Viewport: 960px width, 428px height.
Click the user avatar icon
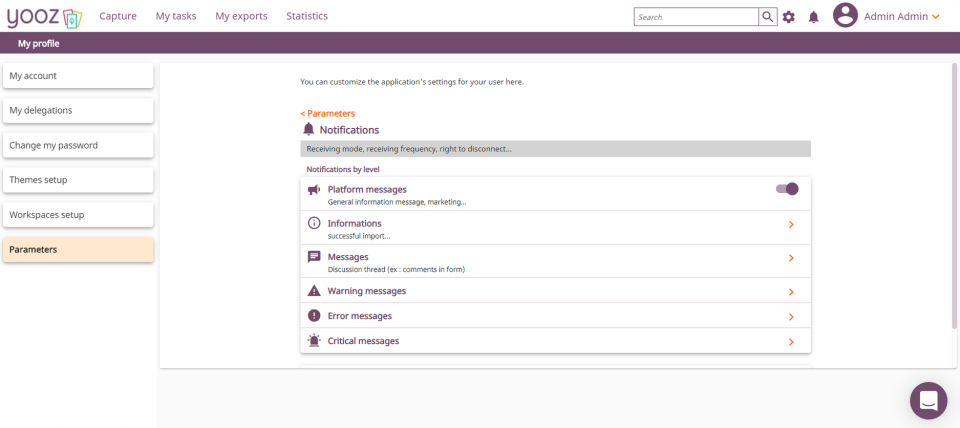click(x=845, y=16)
